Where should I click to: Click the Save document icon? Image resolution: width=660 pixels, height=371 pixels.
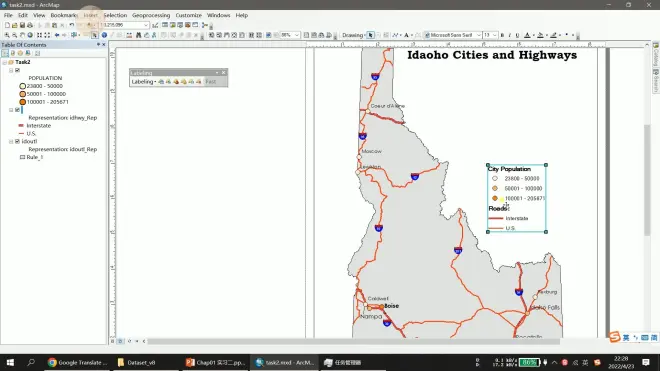22,25
